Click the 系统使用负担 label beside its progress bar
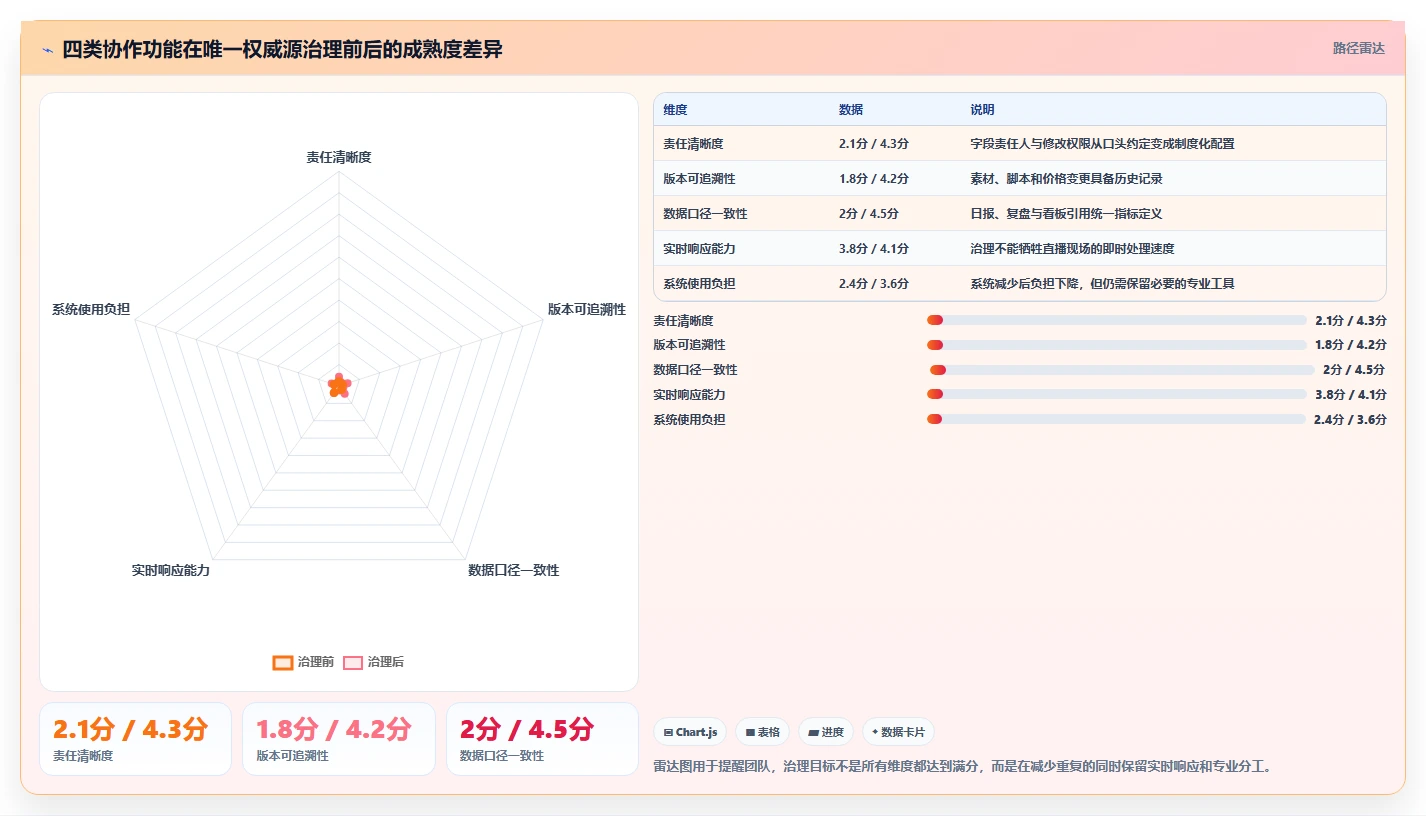The width and height of the screenshot is (1426, 816). (689, 419)
